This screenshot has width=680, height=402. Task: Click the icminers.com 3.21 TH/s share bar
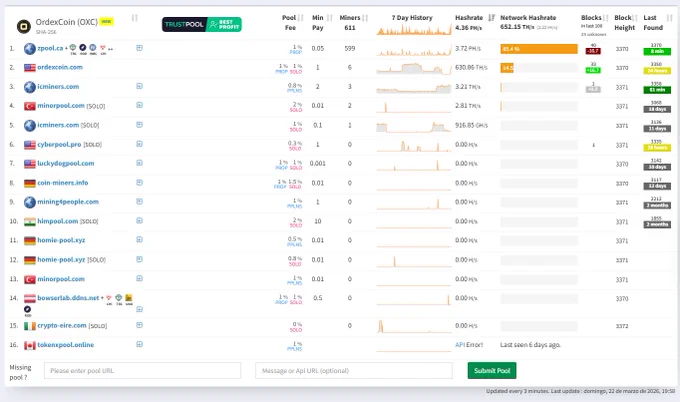(x=539, y=87)
